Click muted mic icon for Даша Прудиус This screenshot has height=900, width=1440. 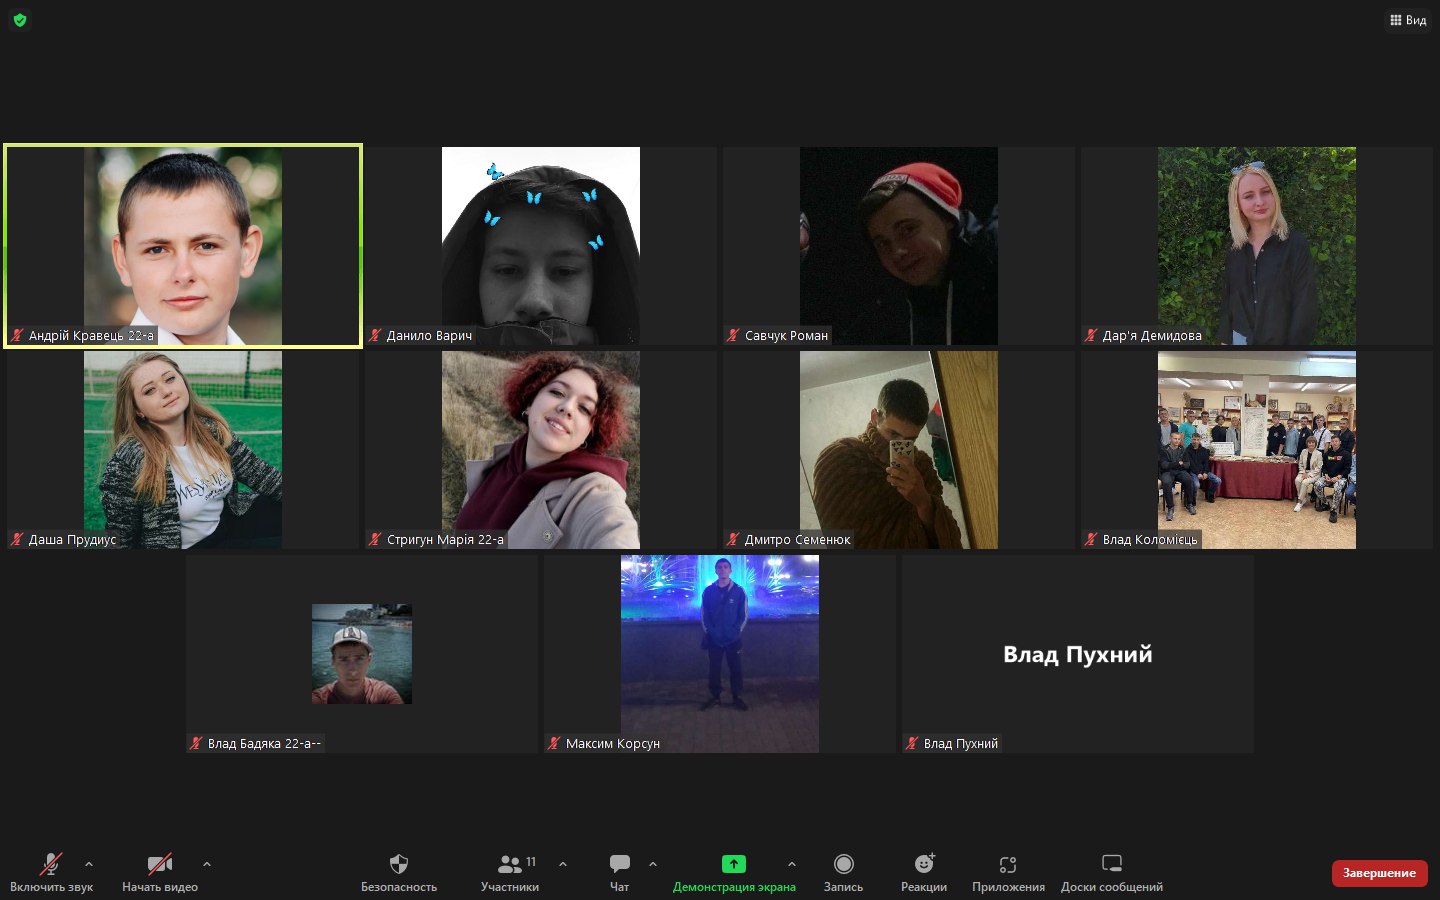coord(17,540)
